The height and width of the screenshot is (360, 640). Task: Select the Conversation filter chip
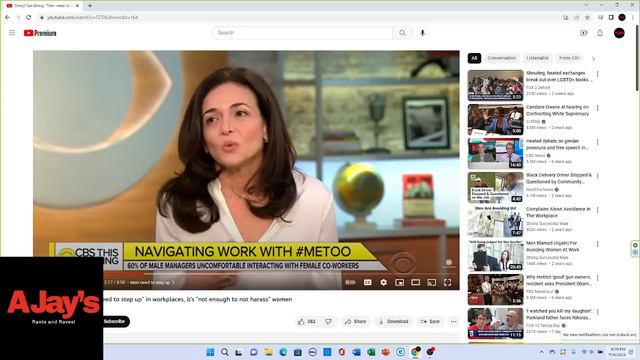coord(502,58)
